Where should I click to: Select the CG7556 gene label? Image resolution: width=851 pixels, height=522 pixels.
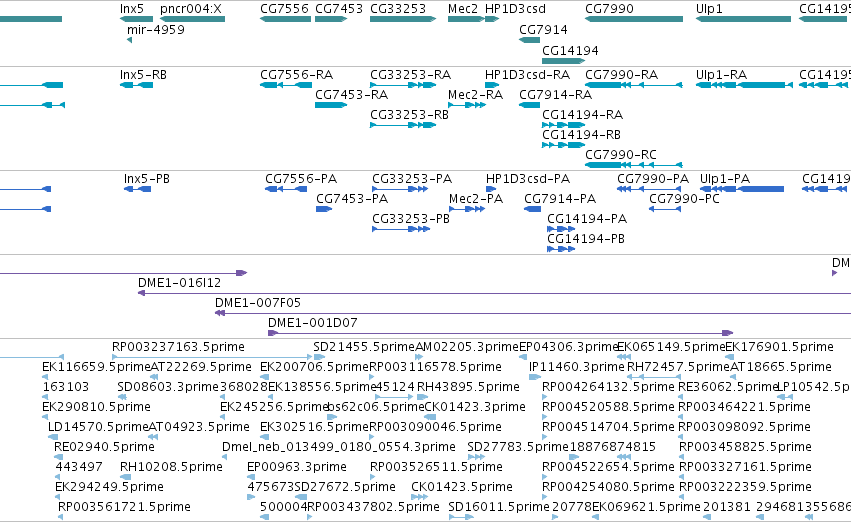284,9
